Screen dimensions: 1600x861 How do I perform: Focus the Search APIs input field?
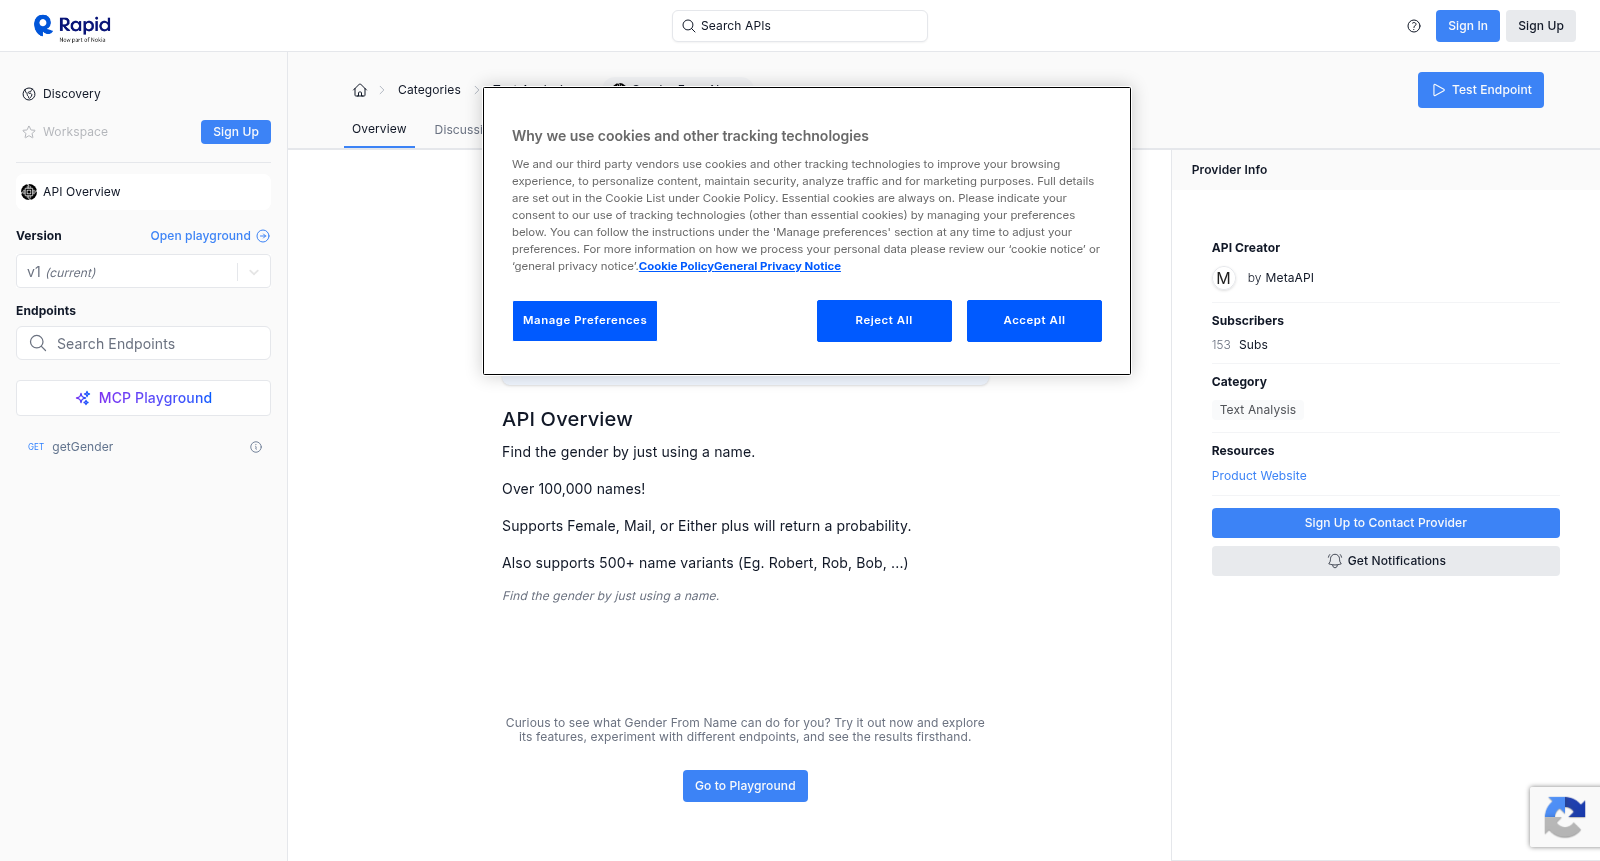800,26
